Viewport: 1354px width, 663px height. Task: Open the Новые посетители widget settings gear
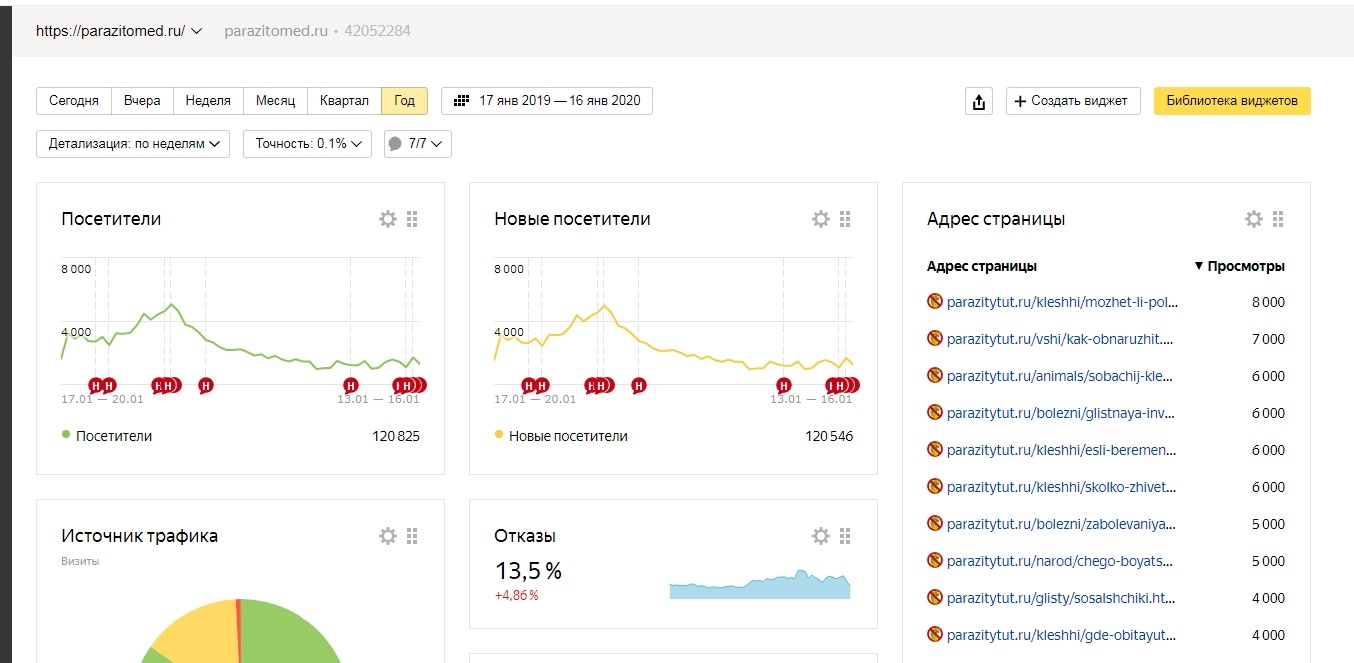pos(821,219)
